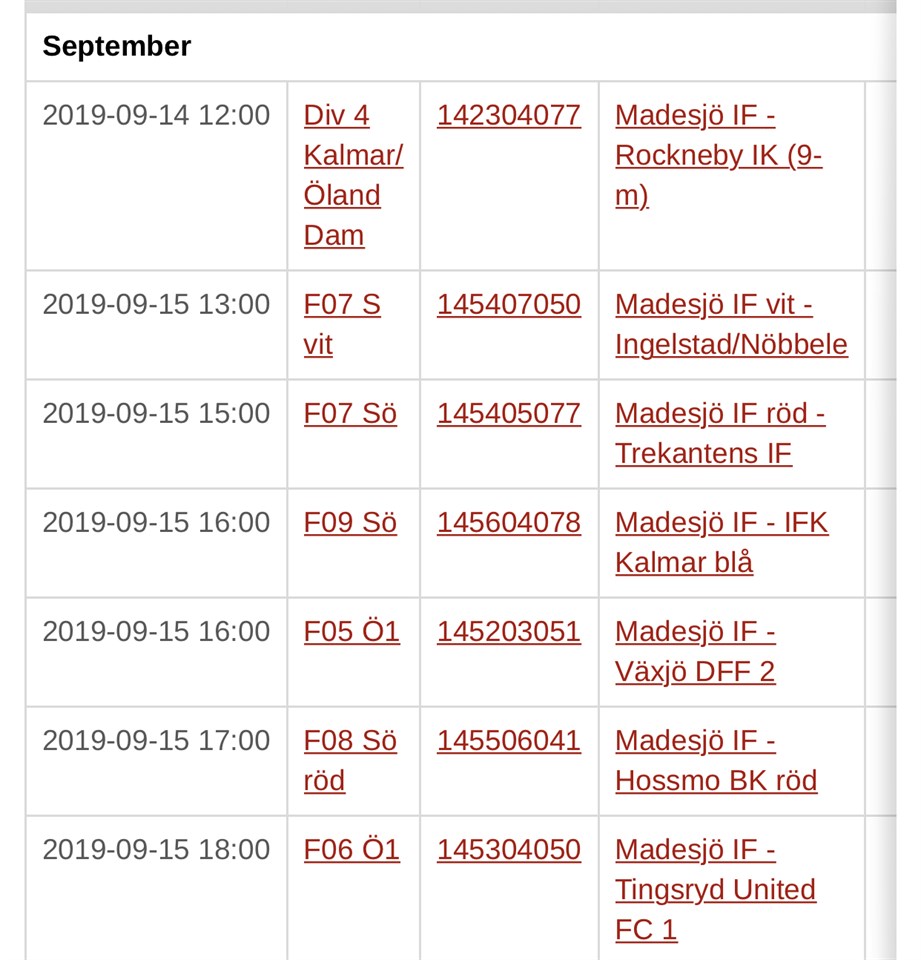921x960 pixels.
Task: Open the F07 Sö competition link
Action: [350, 414]
